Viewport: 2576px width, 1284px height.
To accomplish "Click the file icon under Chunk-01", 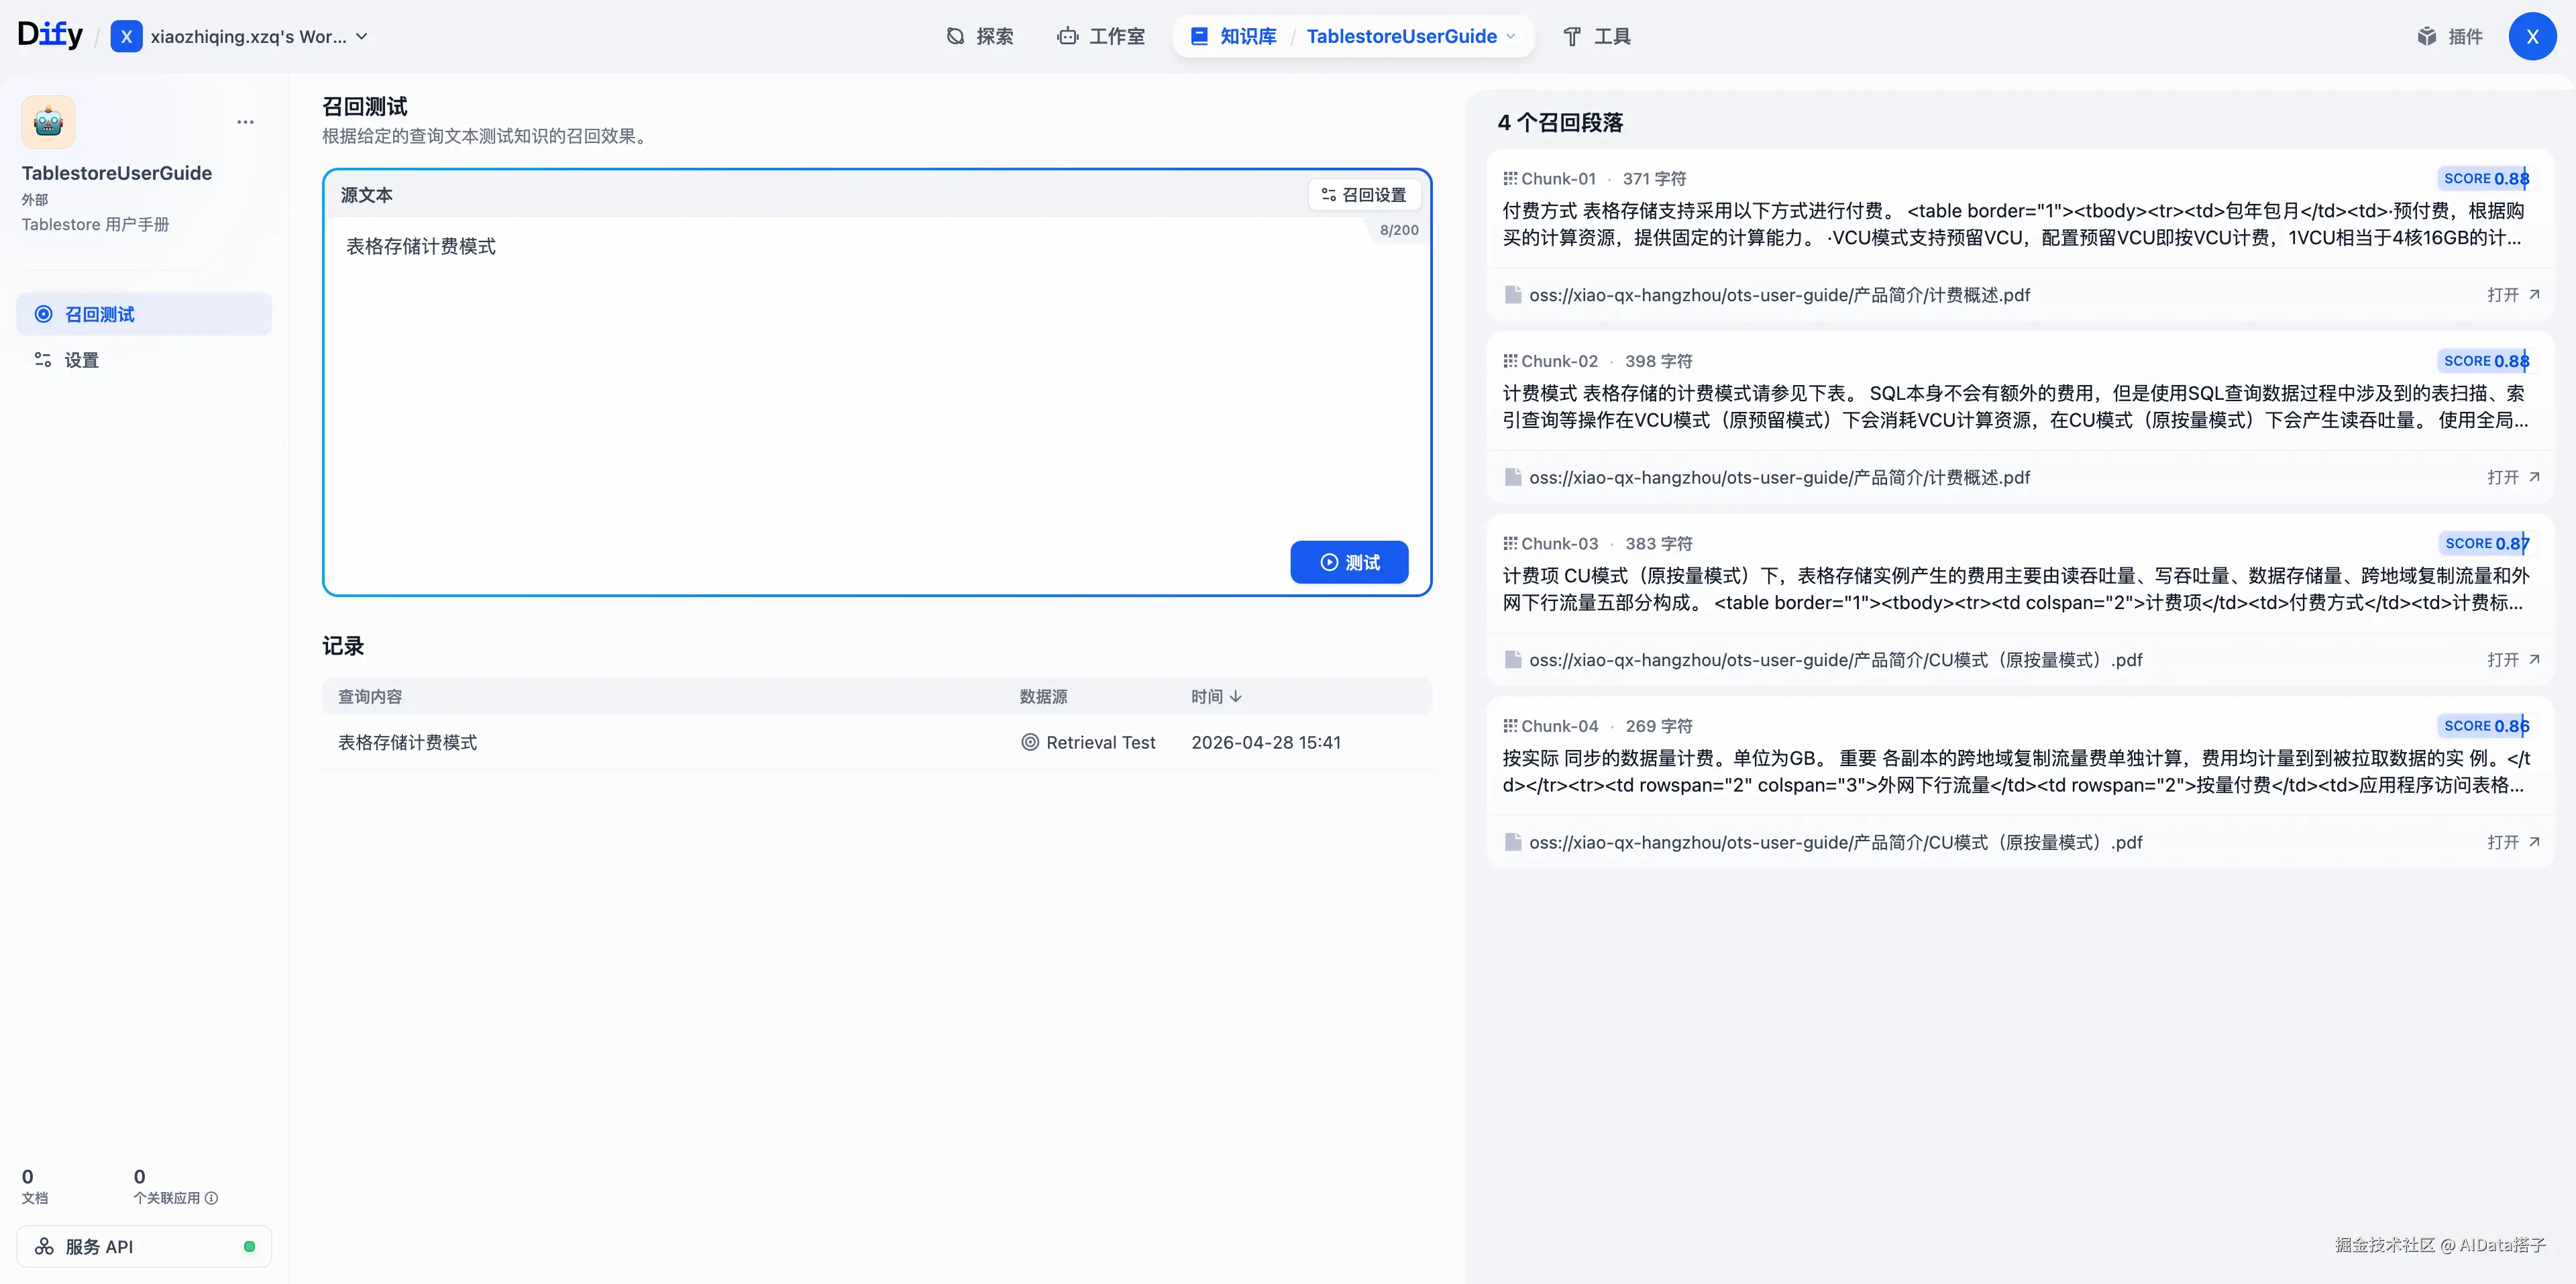I will (x=1513, y=295).
